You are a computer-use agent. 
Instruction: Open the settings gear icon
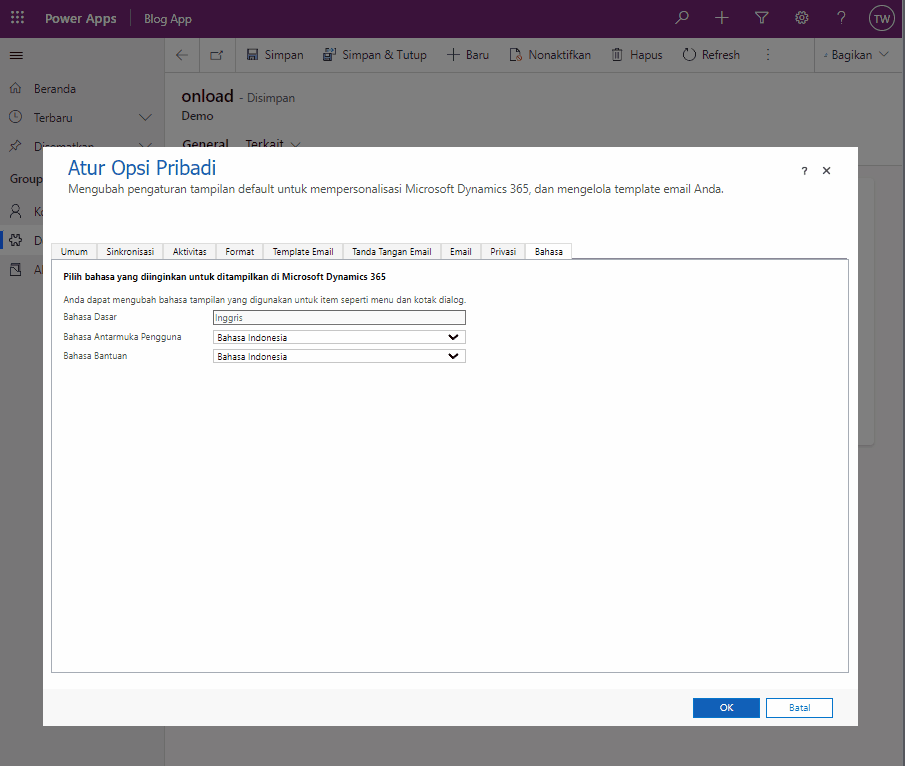pos(802,18)
